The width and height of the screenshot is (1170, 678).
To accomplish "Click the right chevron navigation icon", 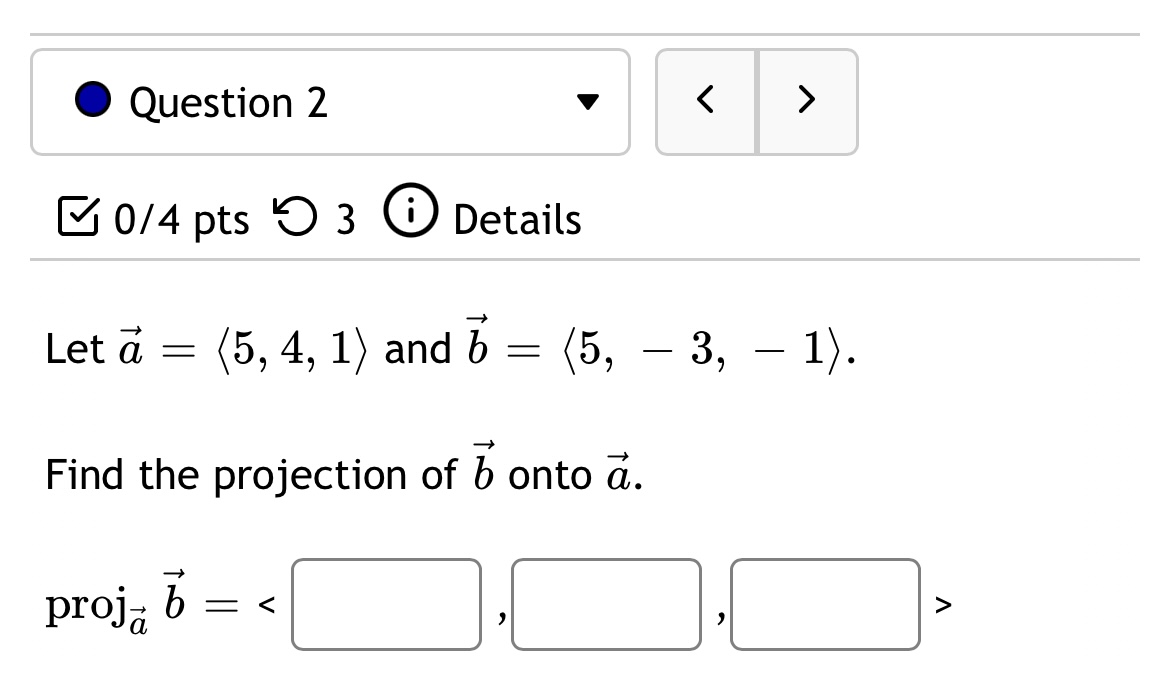I will point(808,100).
